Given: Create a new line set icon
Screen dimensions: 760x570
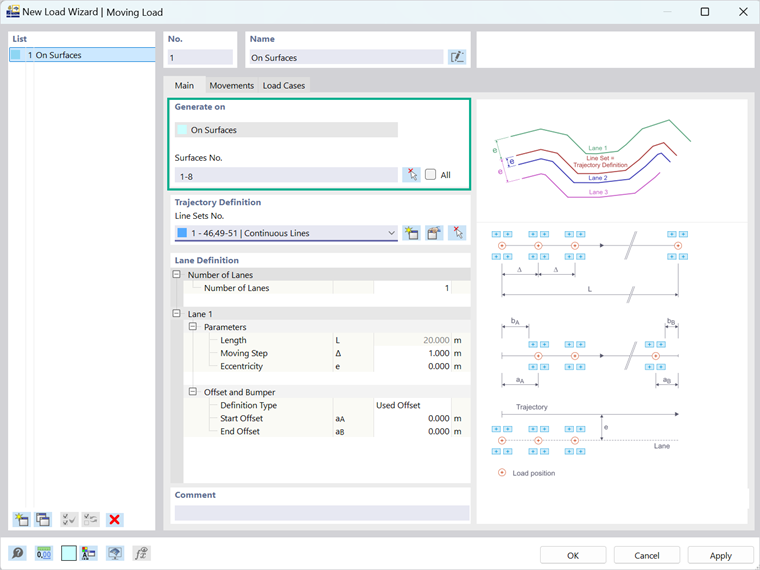Looking at the screenshot, I should [412, 233].
